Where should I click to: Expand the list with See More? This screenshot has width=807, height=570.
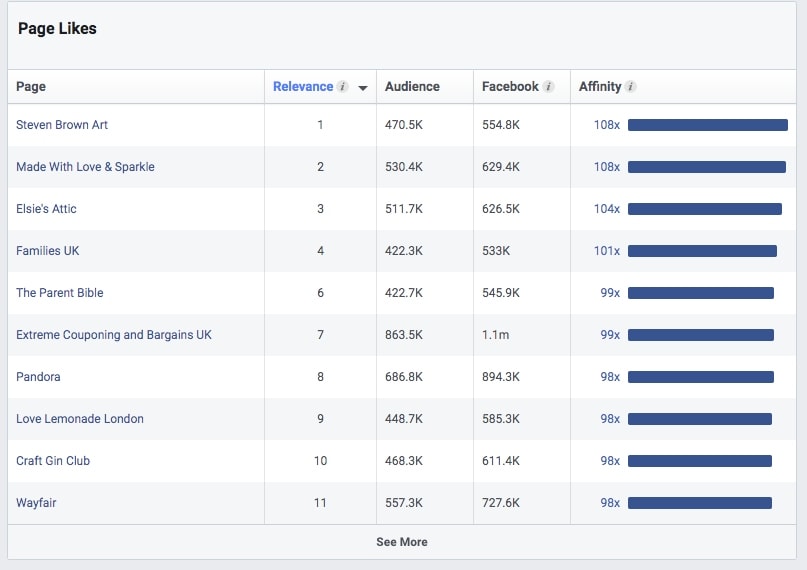click(402, 542)
